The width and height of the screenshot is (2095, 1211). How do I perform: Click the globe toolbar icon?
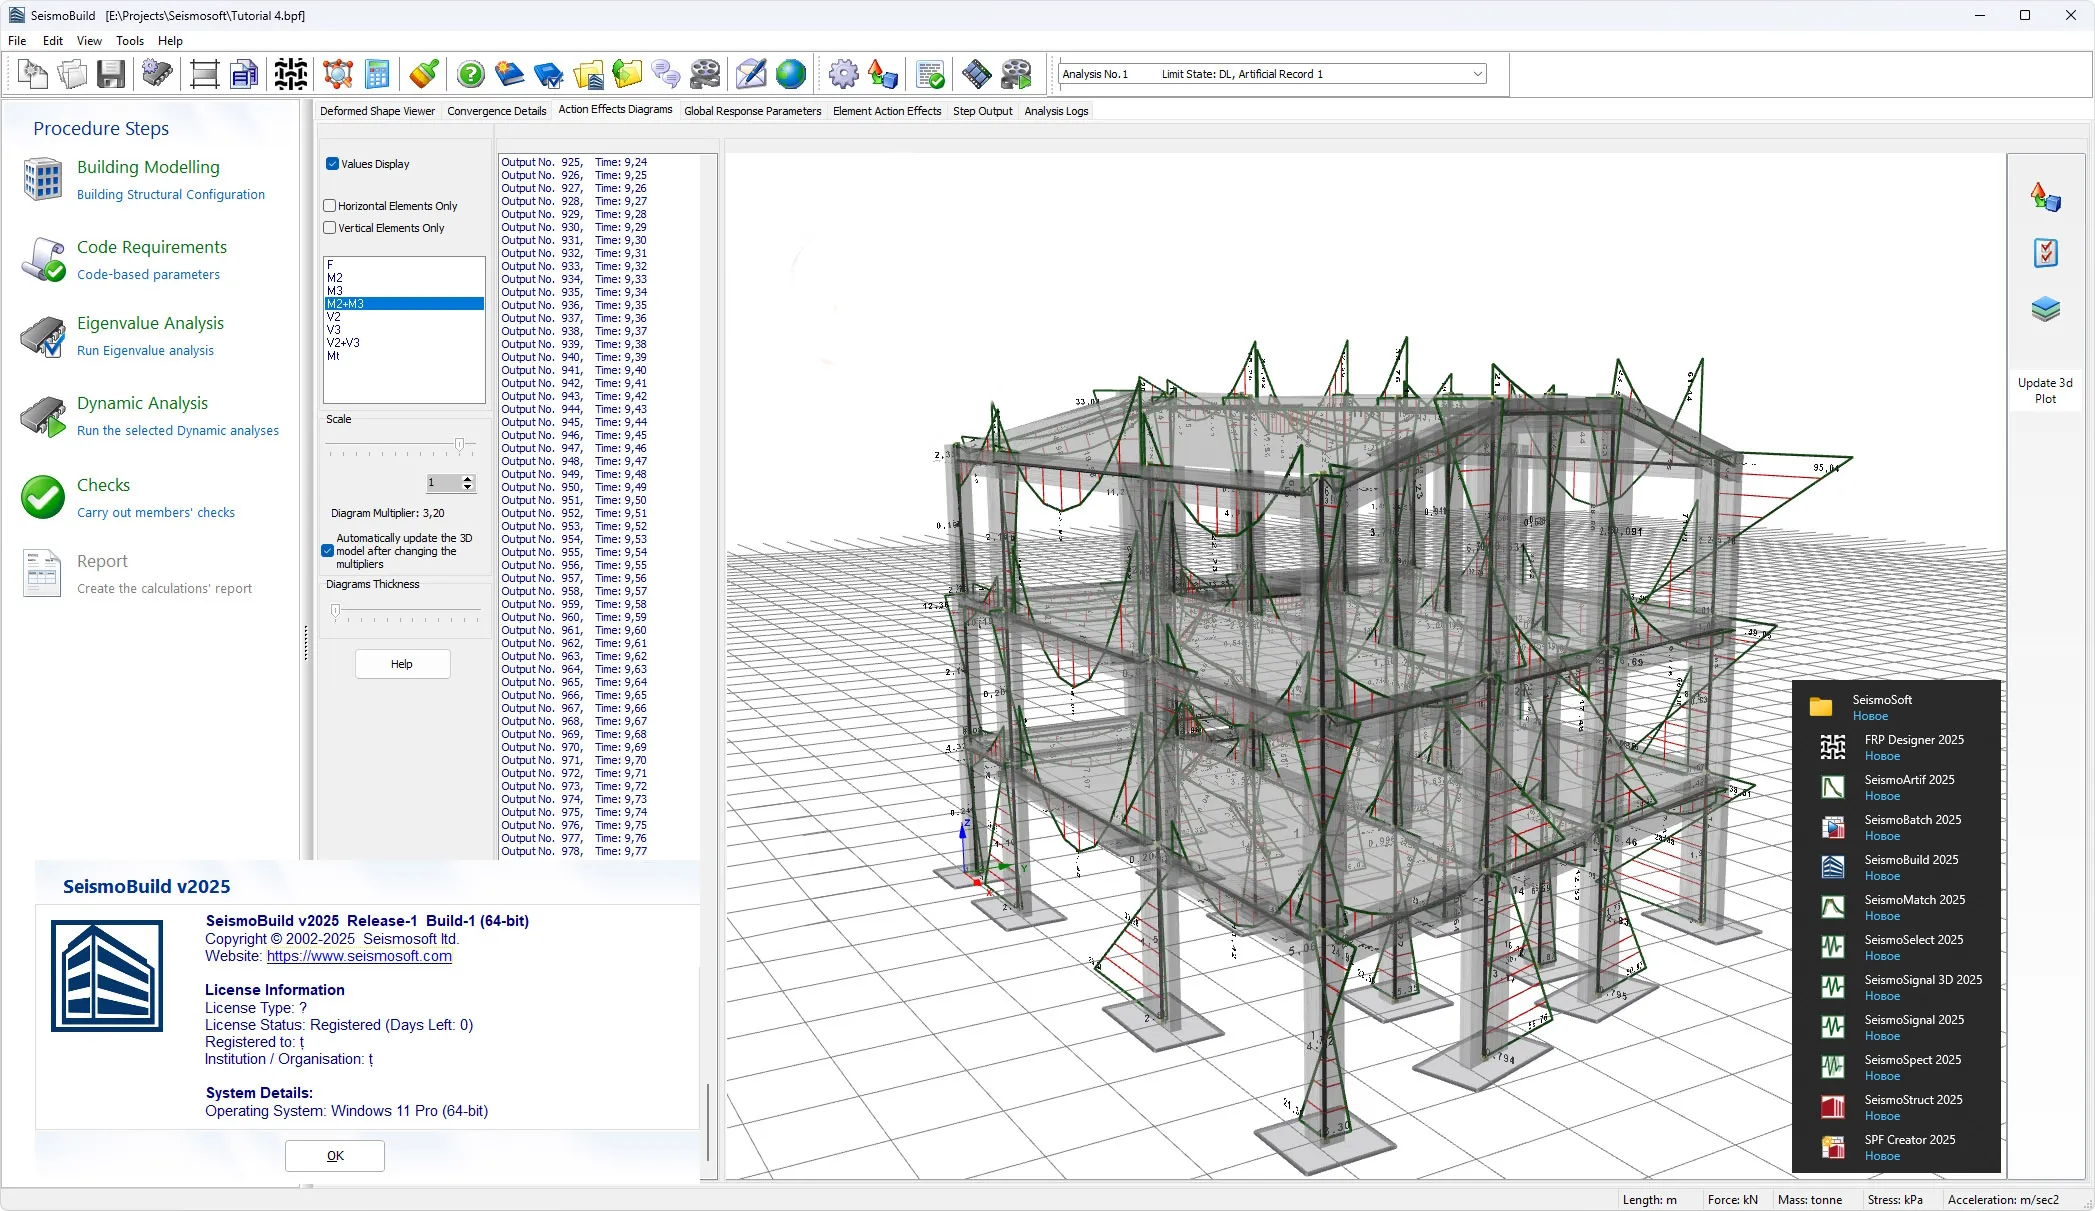click(790, 74)
